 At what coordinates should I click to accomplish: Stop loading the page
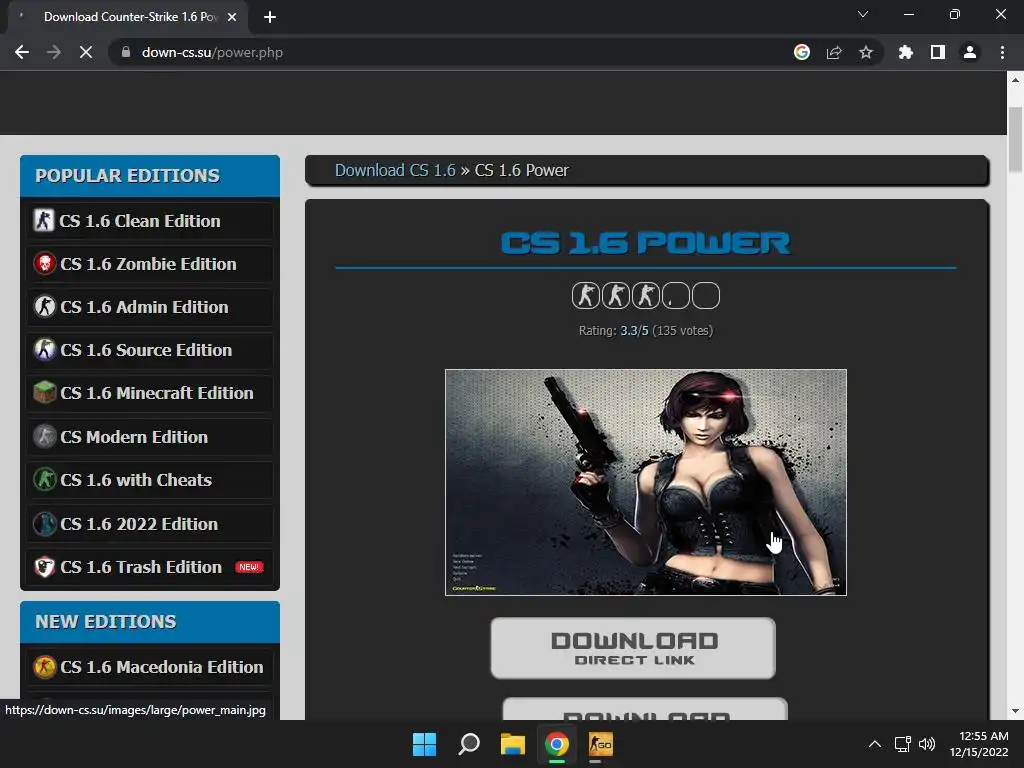point(86,52)
